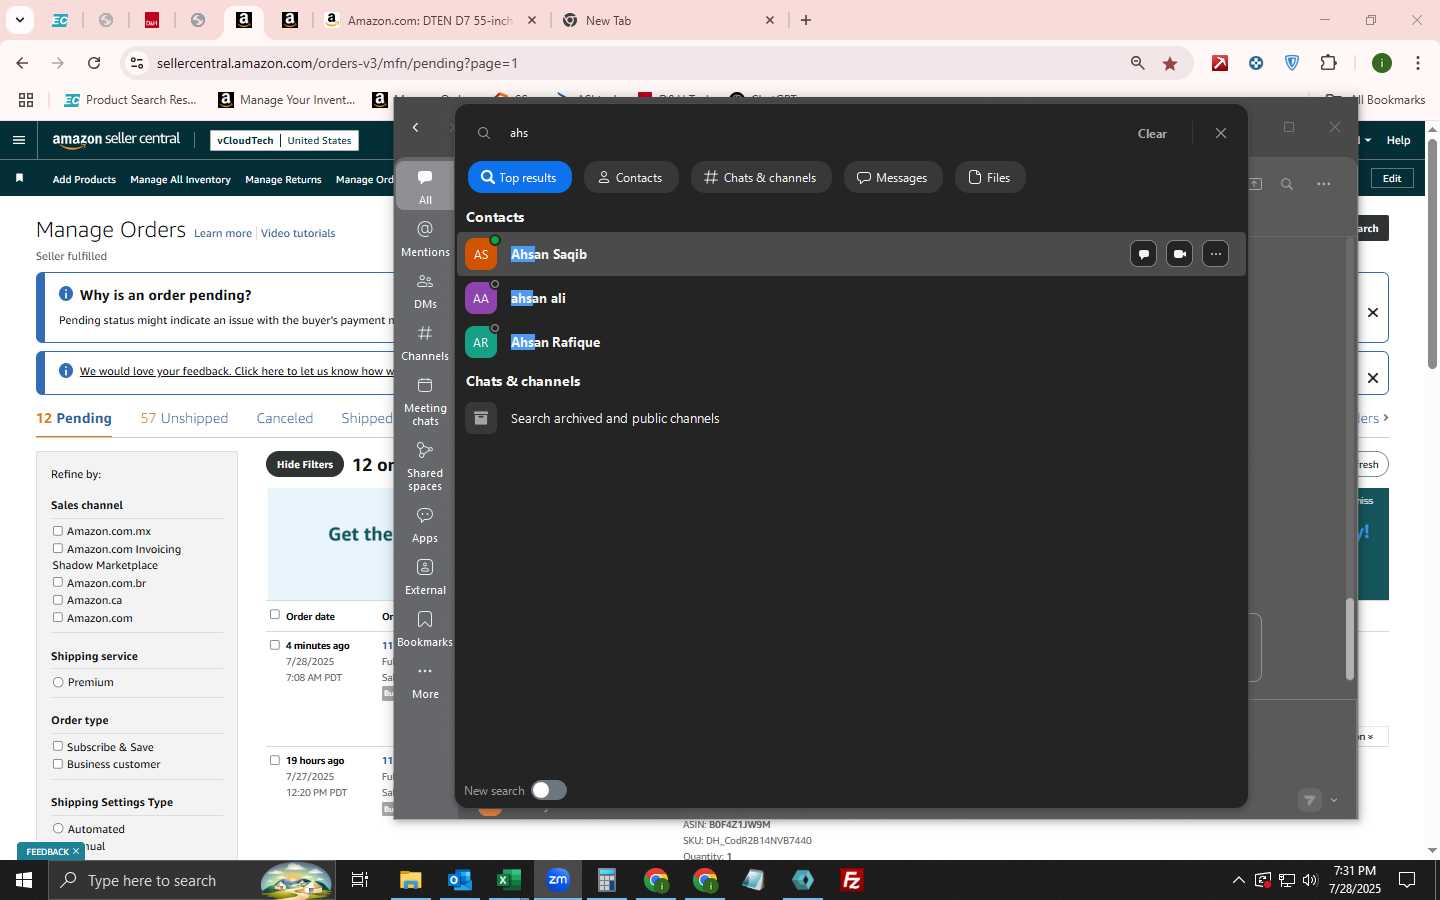Show the hidden system tray icons
Screen dimensions: 1440x900
click(x=1238, y=880)
